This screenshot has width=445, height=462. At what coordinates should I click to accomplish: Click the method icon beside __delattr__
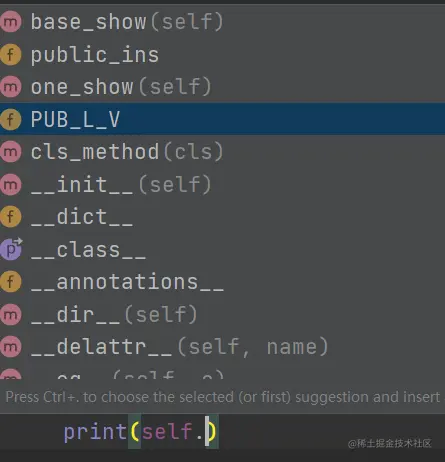pos(11,347)
